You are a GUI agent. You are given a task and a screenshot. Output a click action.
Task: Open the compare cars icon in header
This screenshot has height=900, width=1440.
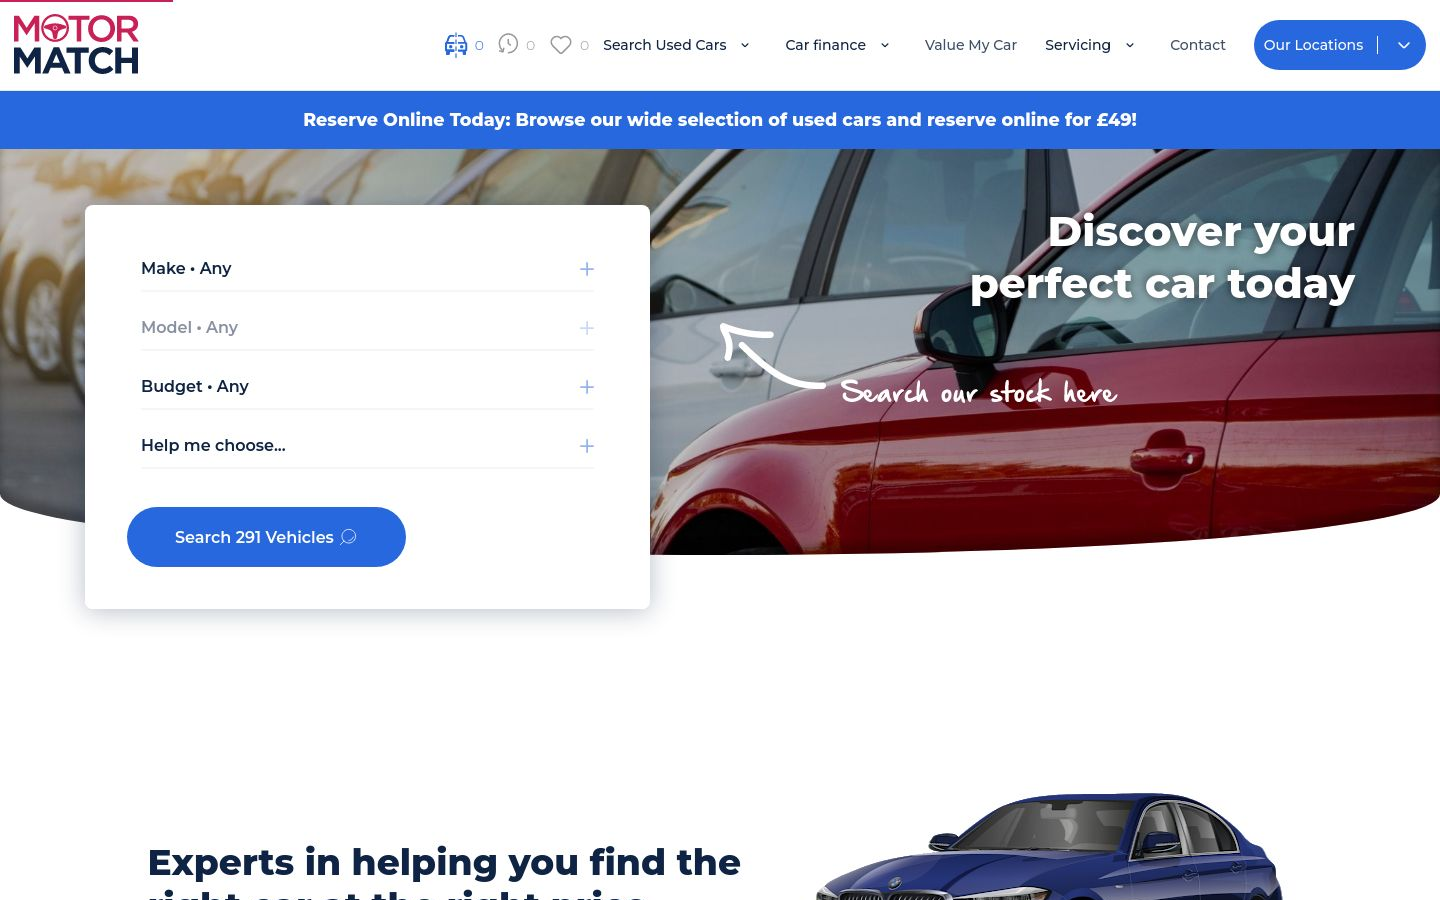(456, 45)
